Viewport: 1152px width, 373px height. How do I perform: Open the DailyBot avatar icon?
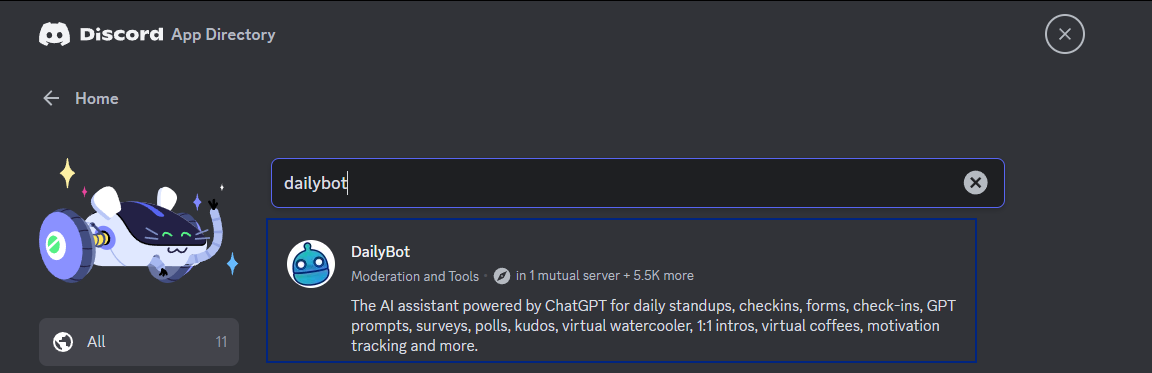tap(311, 264)
